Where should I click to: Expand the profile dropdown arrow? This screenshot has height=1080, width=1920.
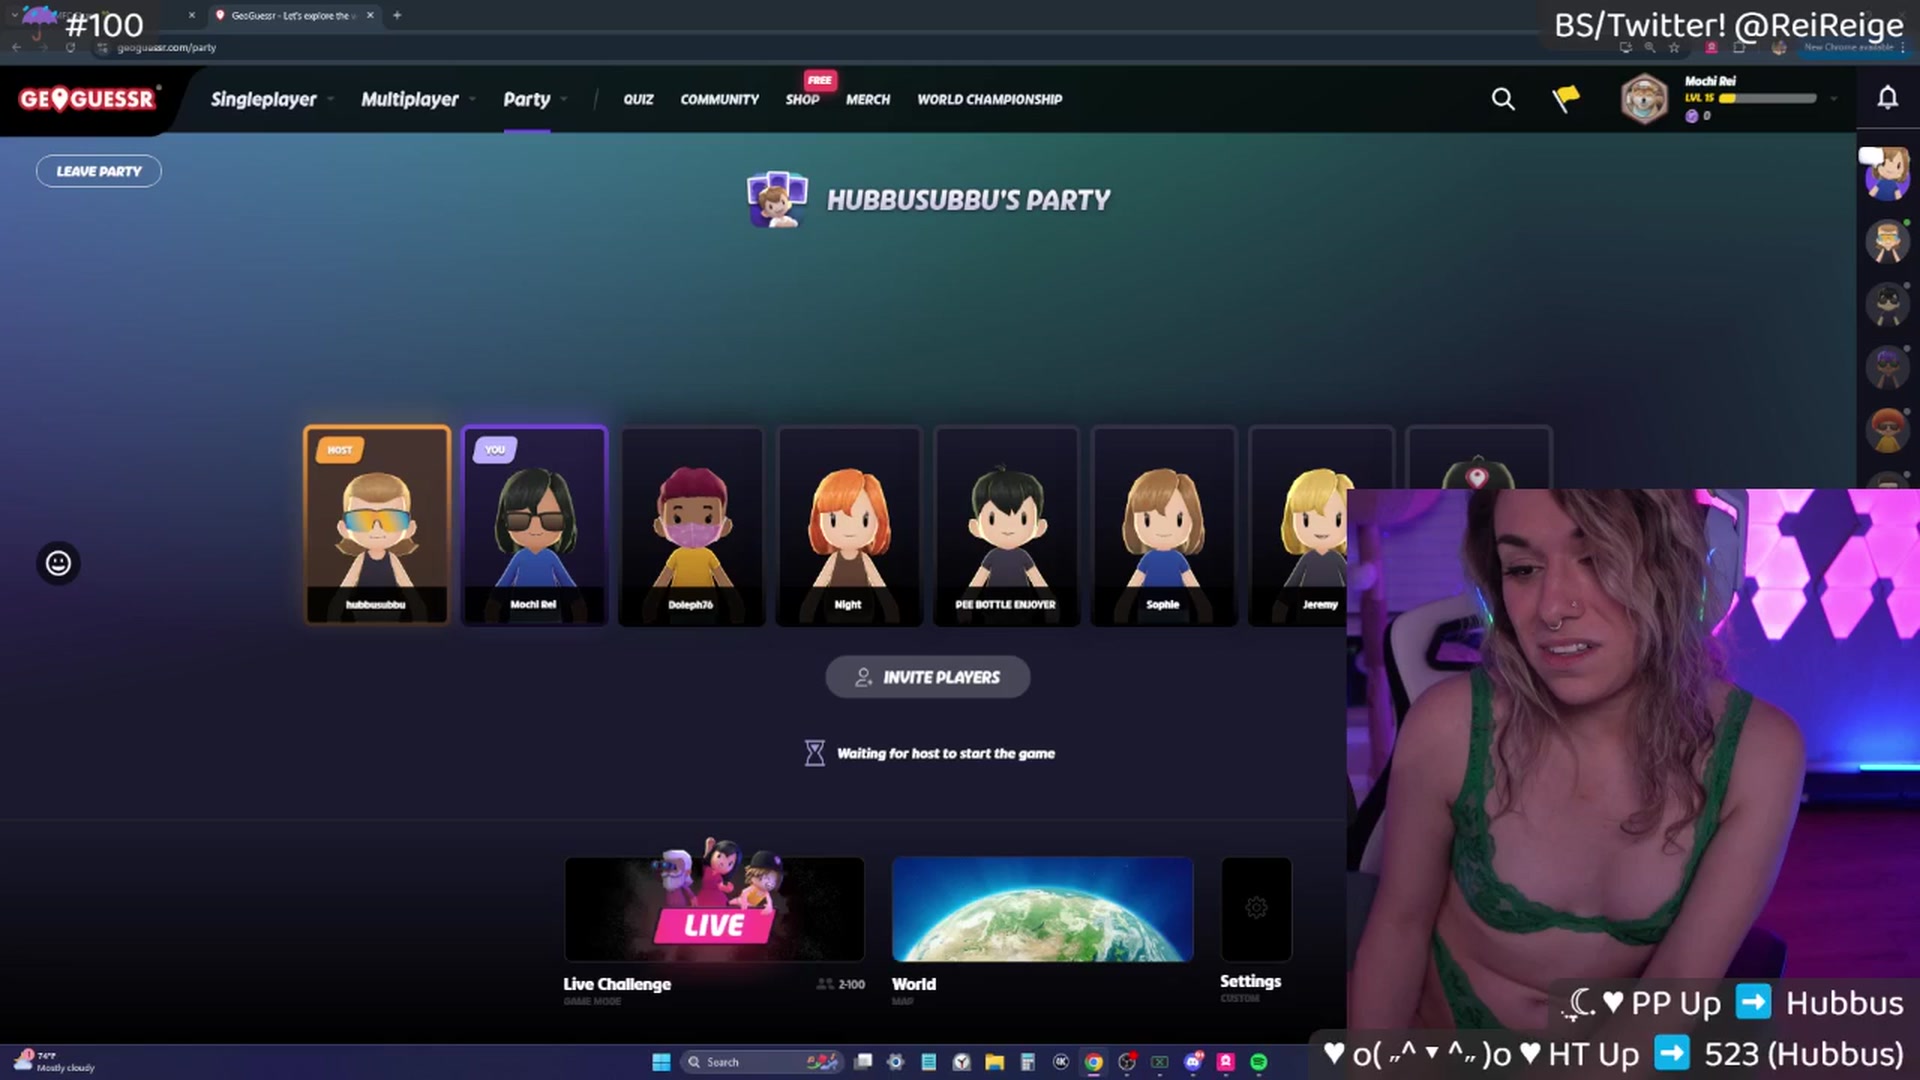(x=1834, y=99)
